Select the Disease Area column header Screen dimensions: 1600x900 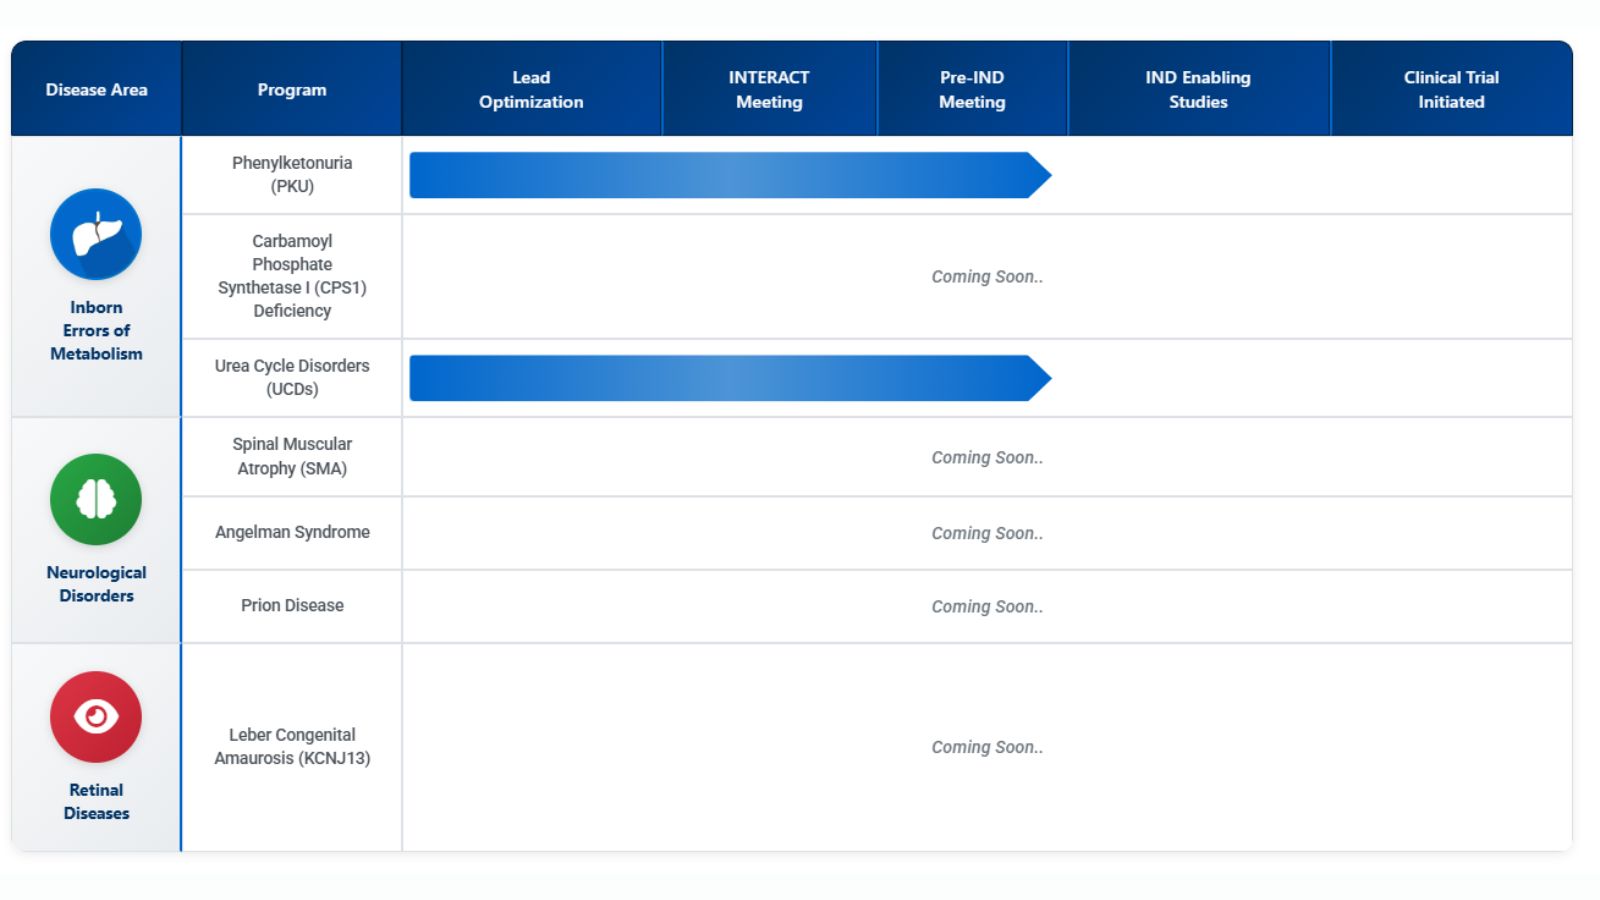coord(96,89)
